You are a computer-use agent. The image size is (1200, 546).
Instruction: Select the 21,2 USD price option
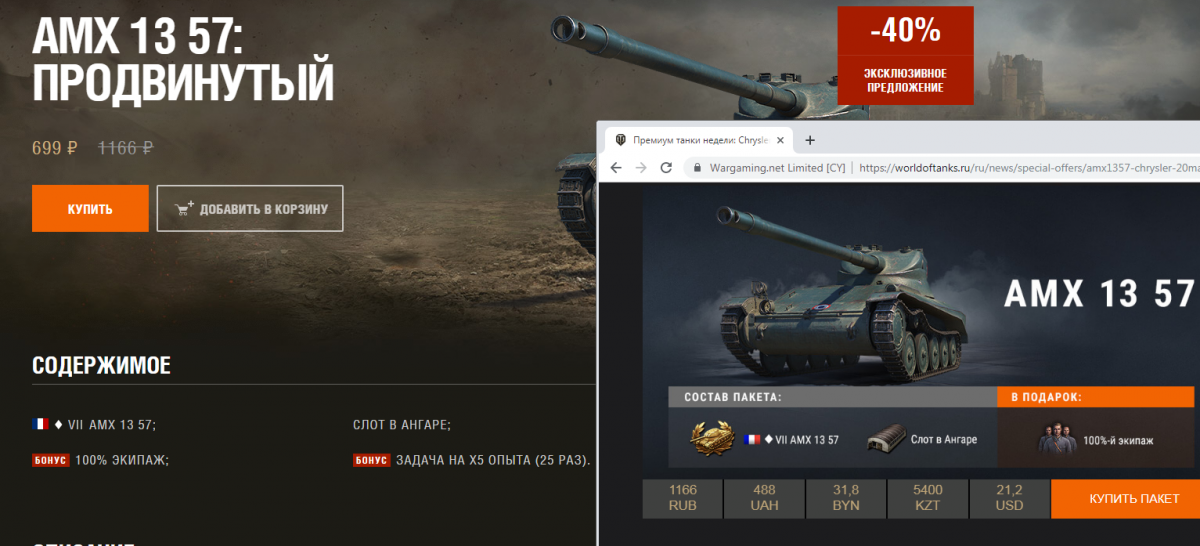point(1009,498)
